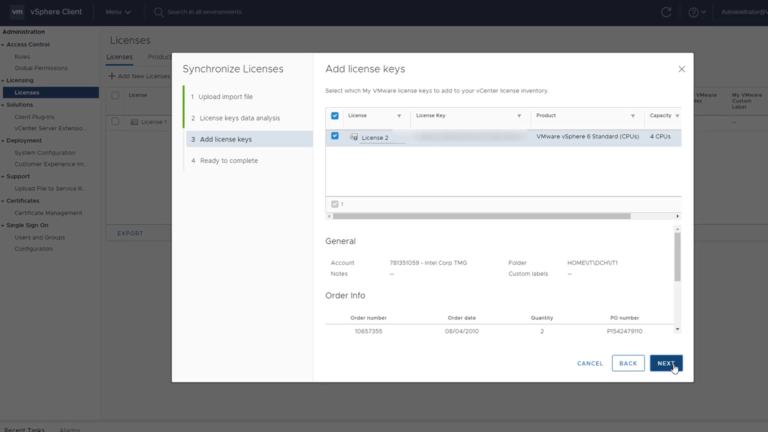This screenshot has height=432, width=768.
Task: Open Roles in the sidebar
Action: [22, 57]
